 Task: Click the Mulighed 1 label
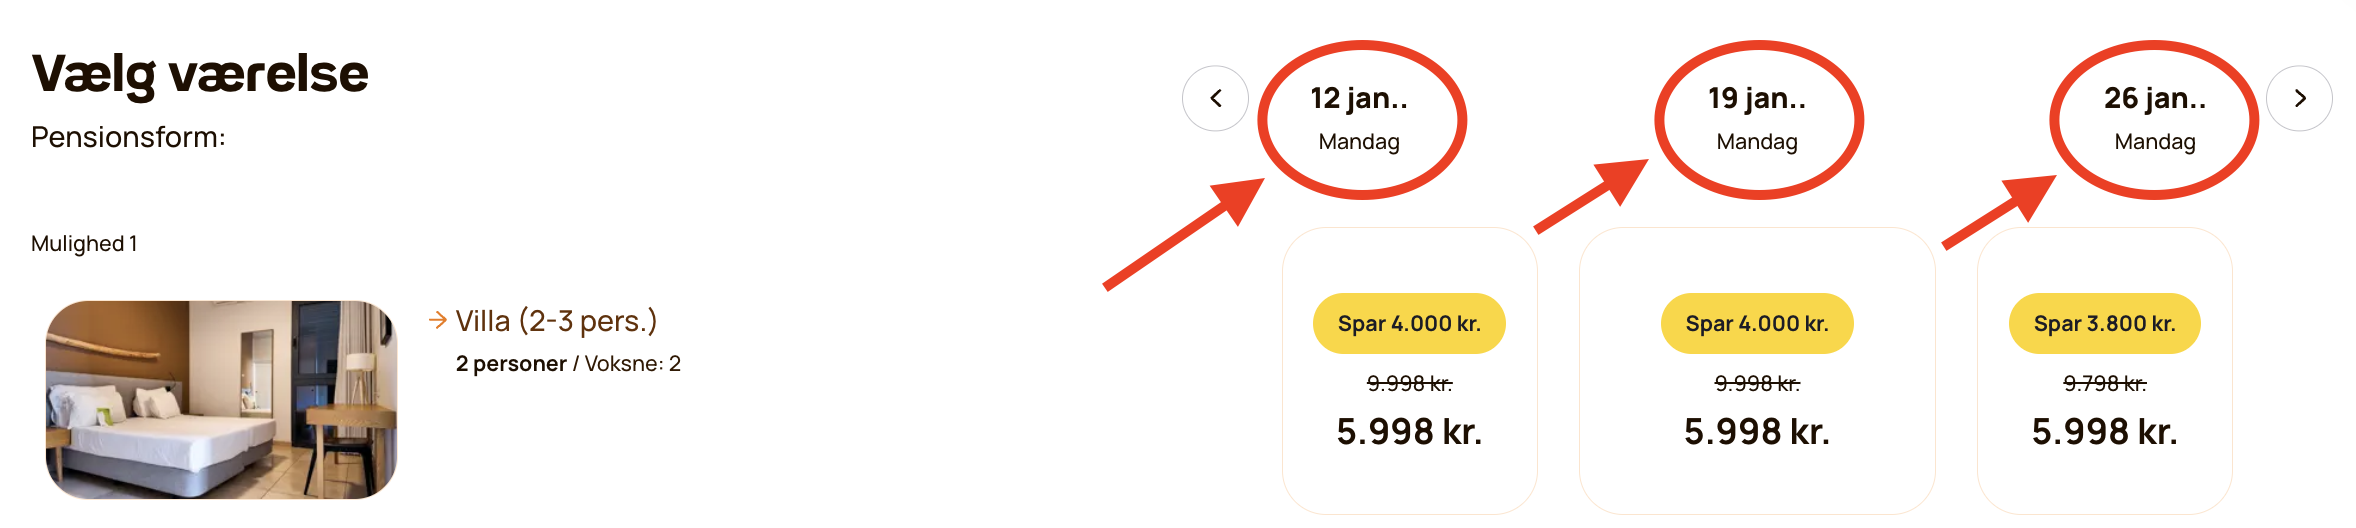(x=84, y=244)
